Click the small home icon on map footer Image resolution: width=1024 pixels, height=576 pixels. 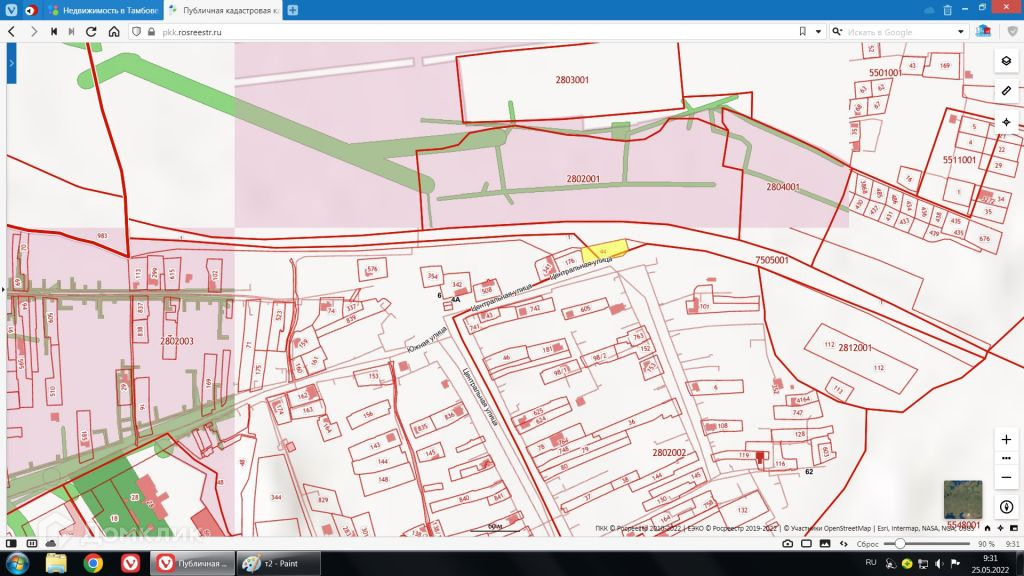pos(987,528)
